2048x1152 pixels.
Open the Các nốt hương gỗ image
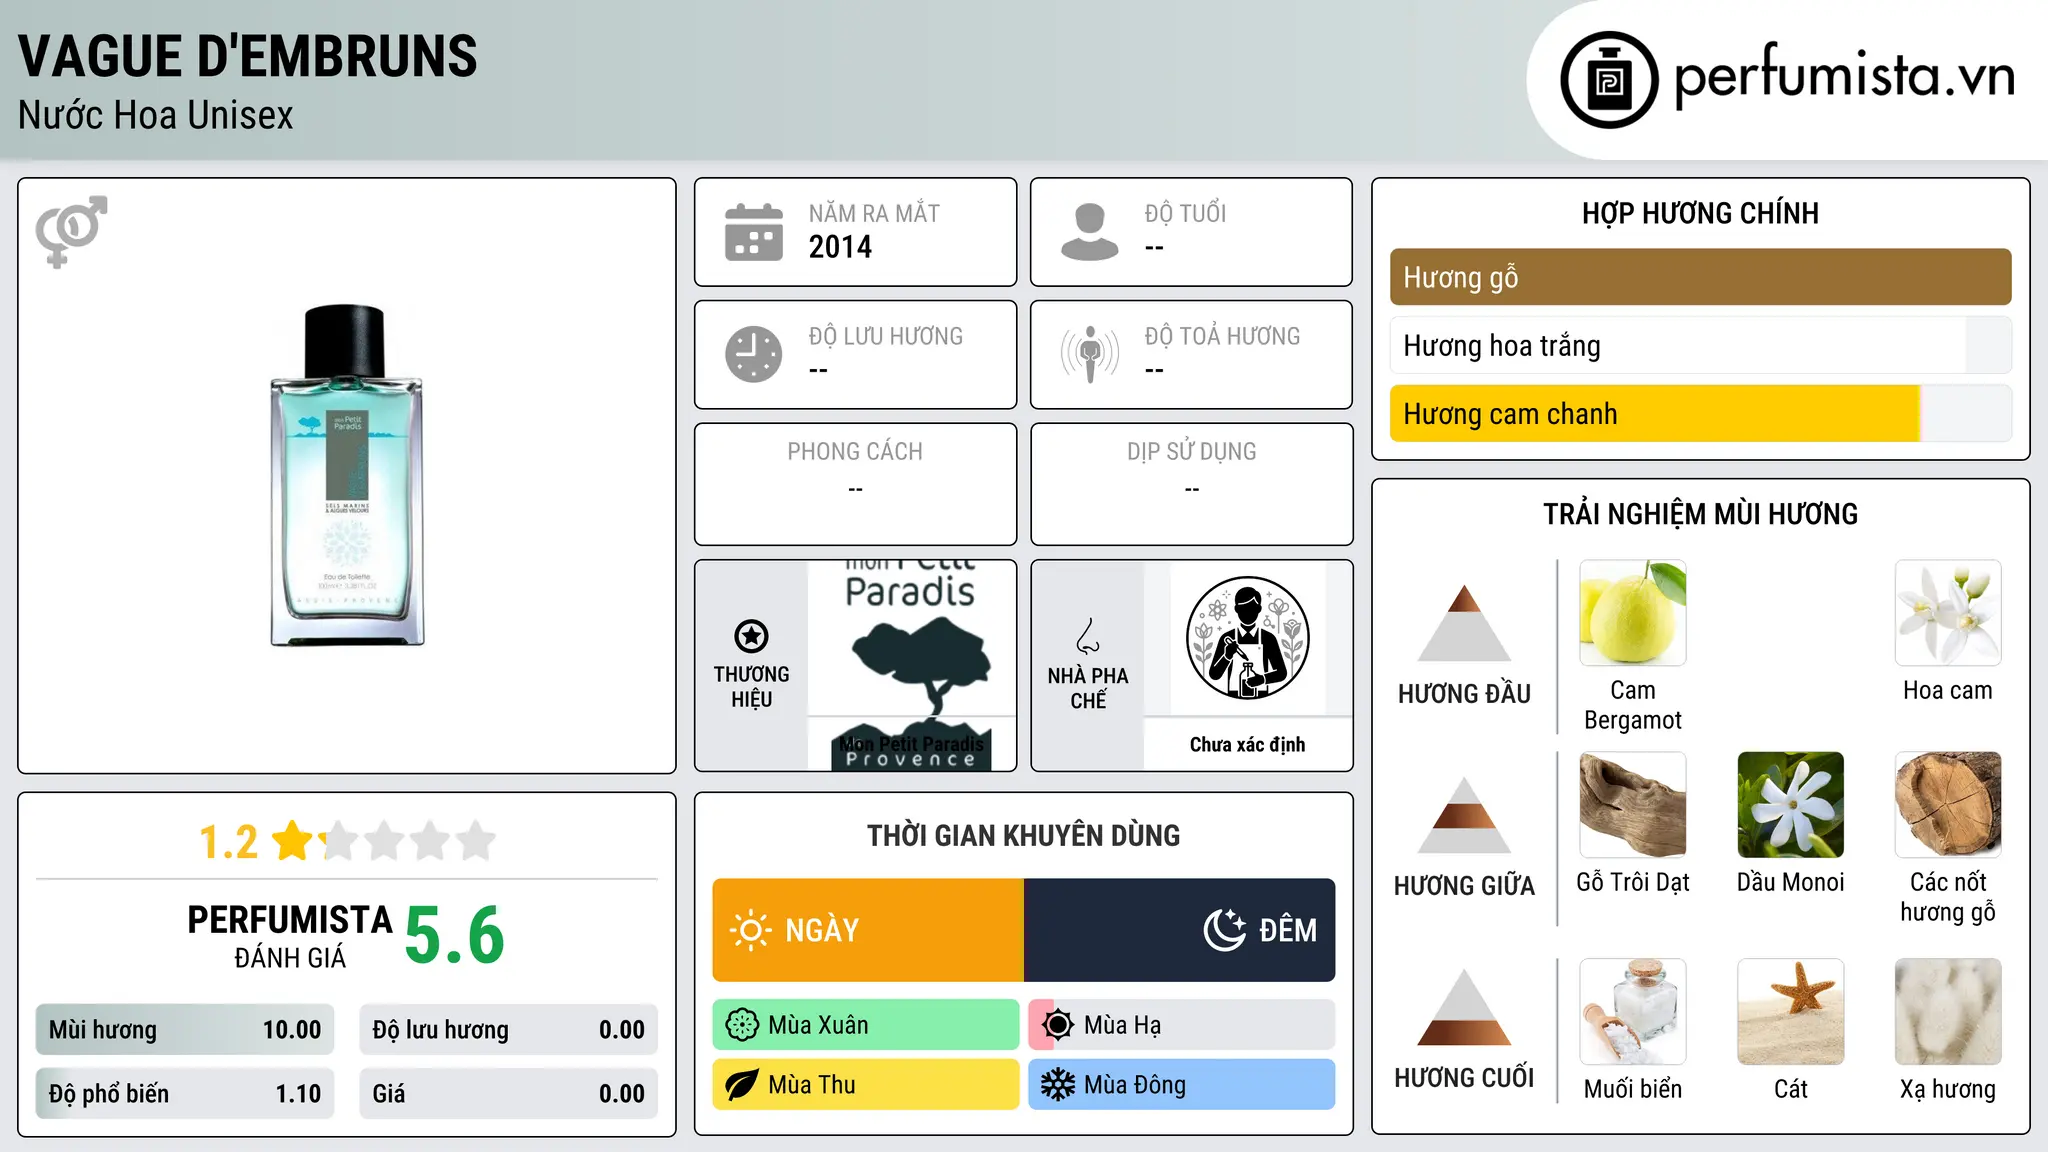point(1948,805)
